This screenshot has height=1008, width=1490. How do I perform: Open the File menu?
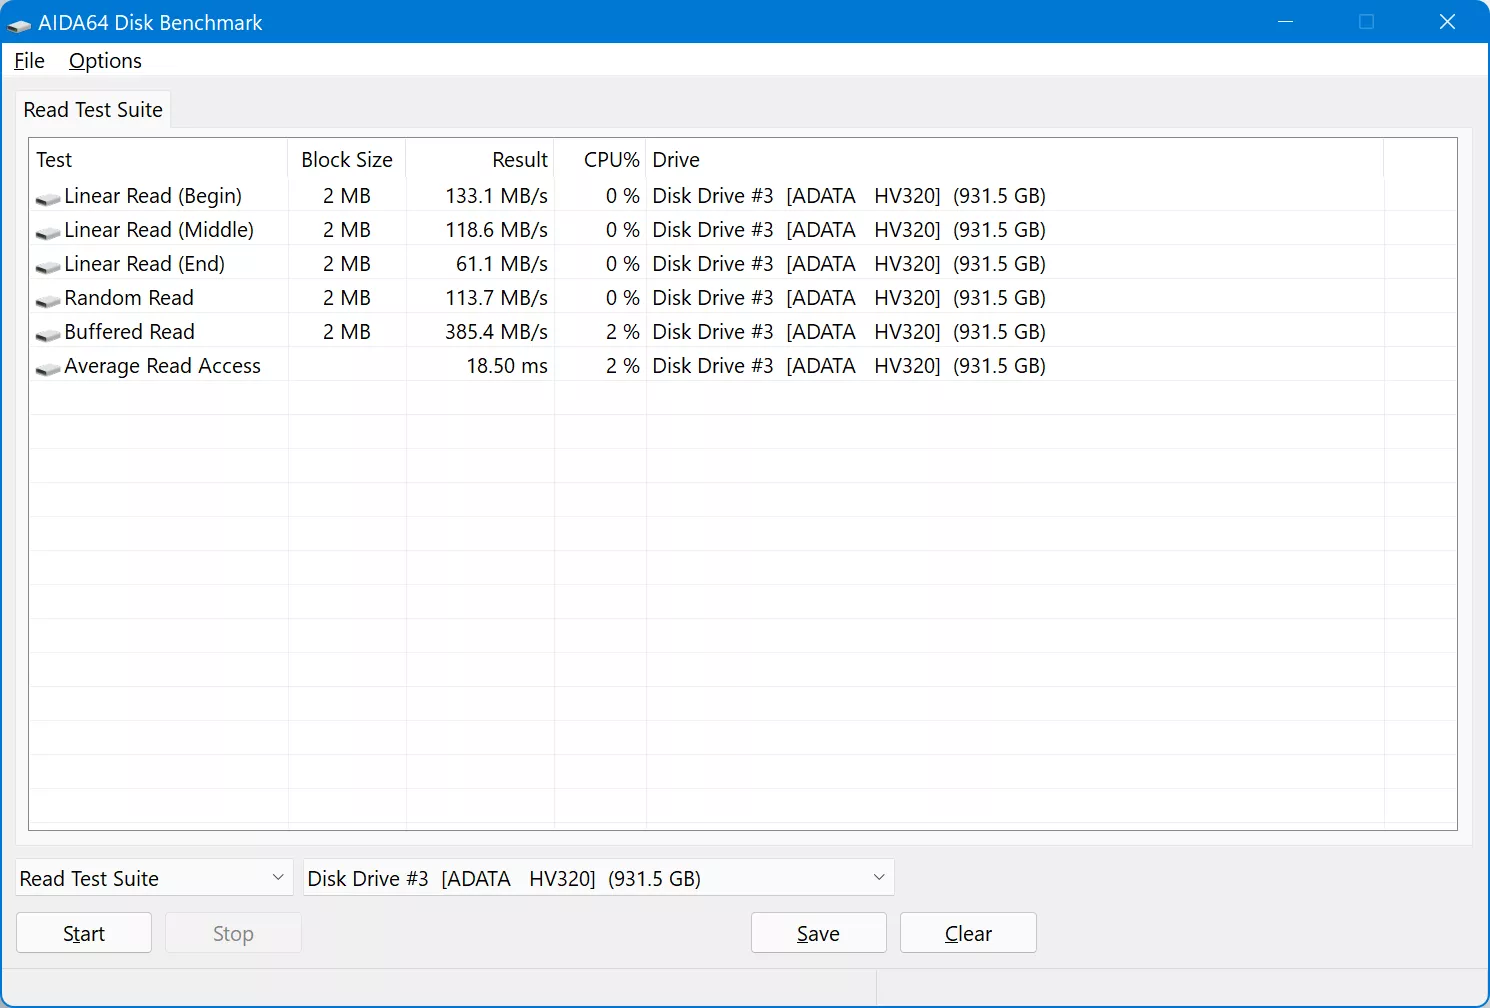[x=29, y=61]
